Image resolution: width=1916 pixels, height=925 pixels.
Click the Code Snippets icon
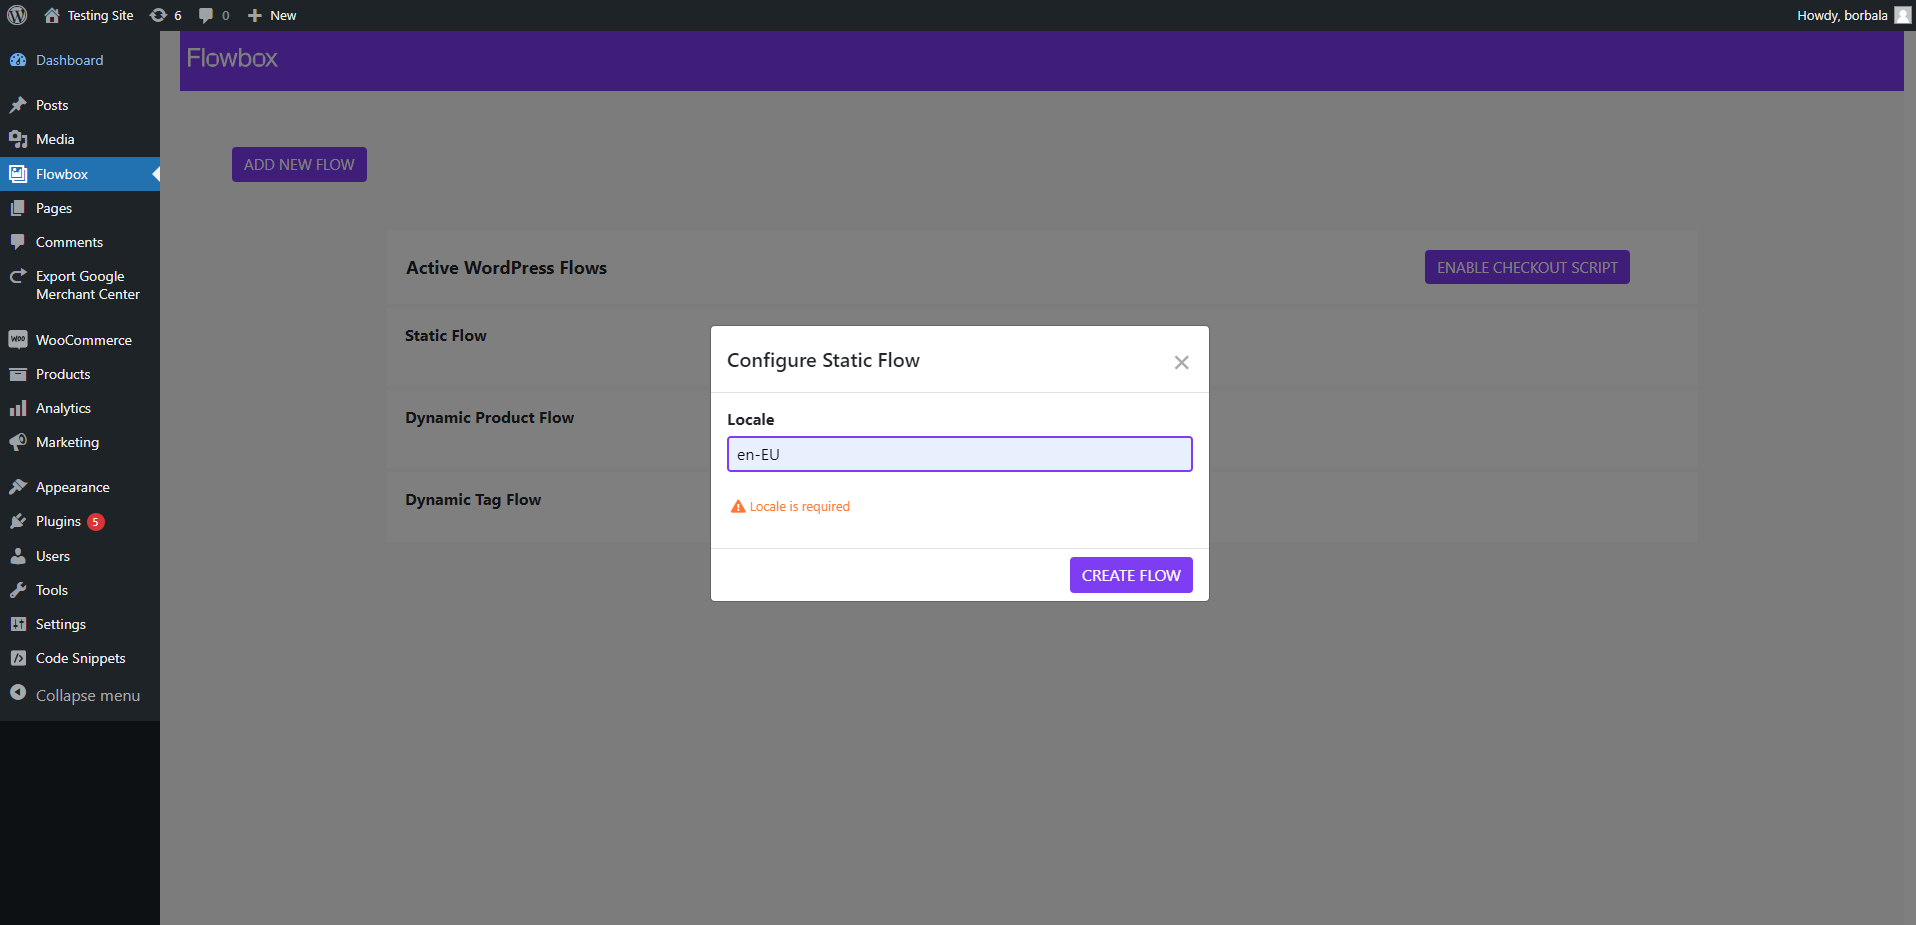[x=18, y=658]
